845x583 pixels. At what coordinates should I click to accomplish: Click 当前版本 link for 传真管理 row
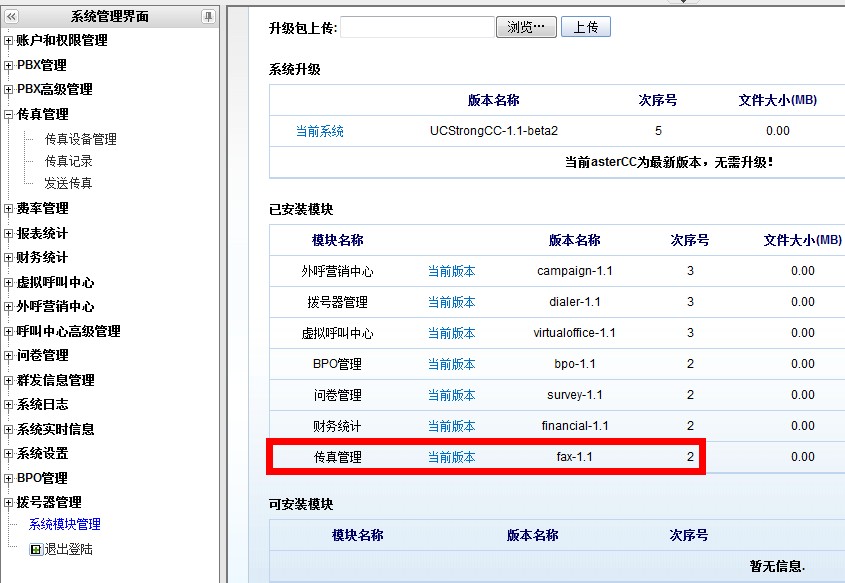click(x=451, y=457)
